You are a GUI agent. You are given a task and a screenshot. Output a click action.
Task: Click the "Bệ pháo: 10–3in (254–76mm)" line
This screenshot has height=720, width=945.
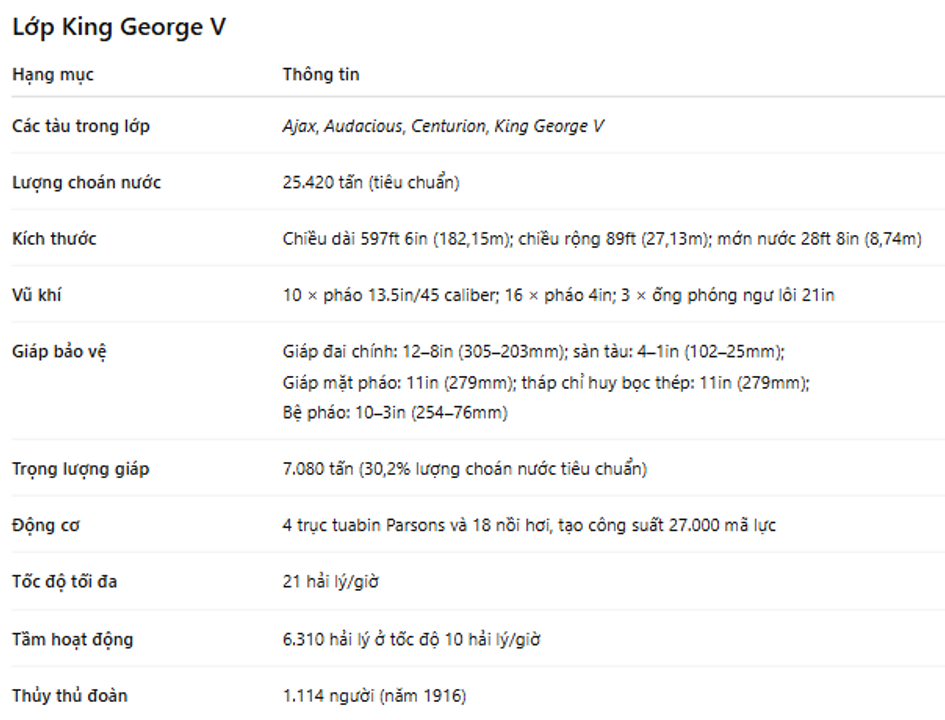click(x=394, y=412)
